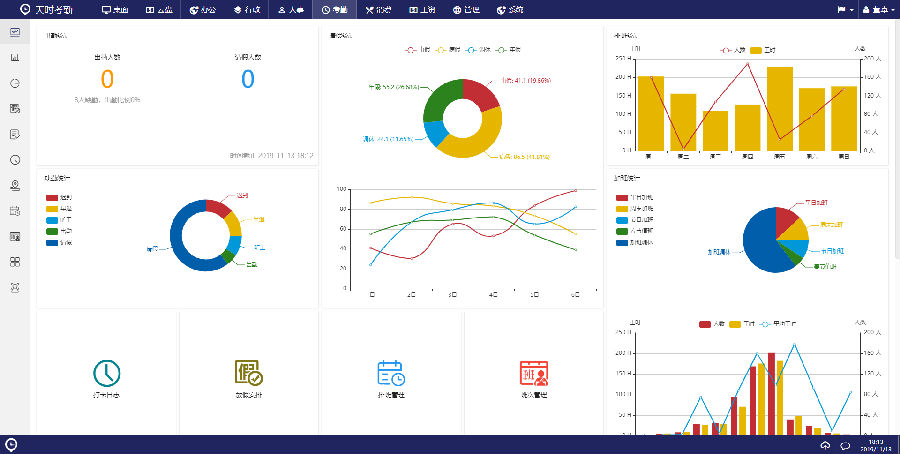The width and height of the screenshot is (900, 454).
Task: Click the 天时考勤 logo in top-left corner
Action: [46, 10]
